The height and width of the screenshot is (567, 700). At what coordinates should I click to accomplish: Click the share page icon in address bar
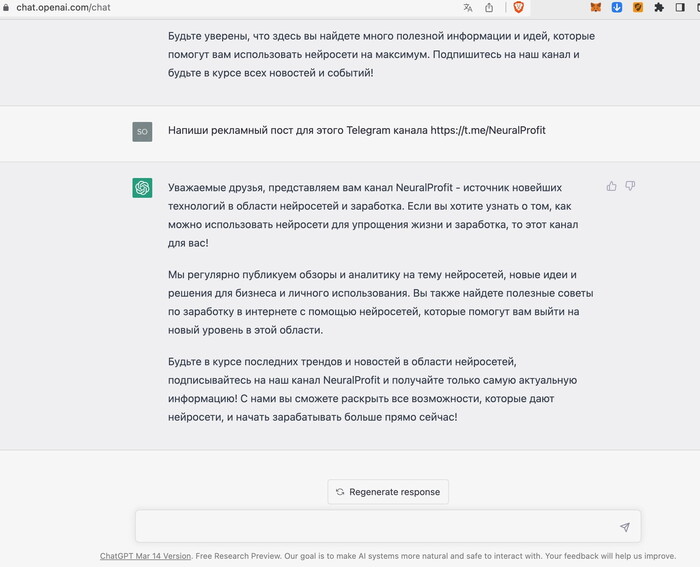pyautogui.click(x=489, y=8)
